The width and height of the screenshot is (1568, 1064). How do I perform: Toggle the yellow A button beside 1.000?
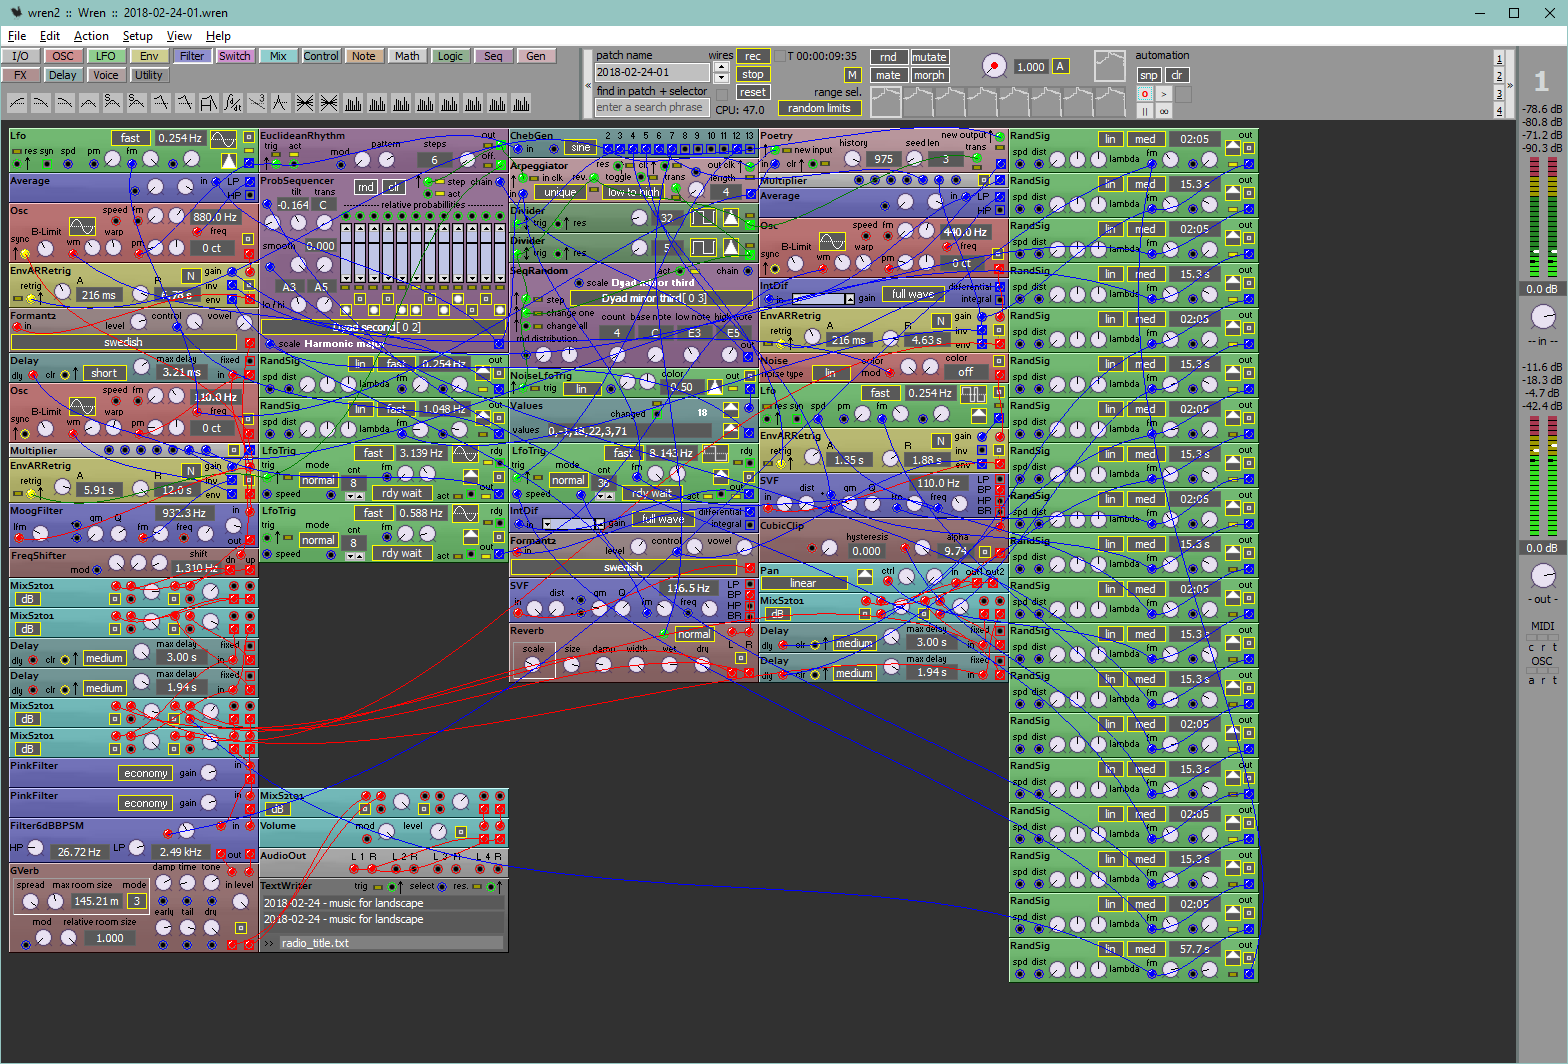pyautogui.click(x=1060, y=66)
